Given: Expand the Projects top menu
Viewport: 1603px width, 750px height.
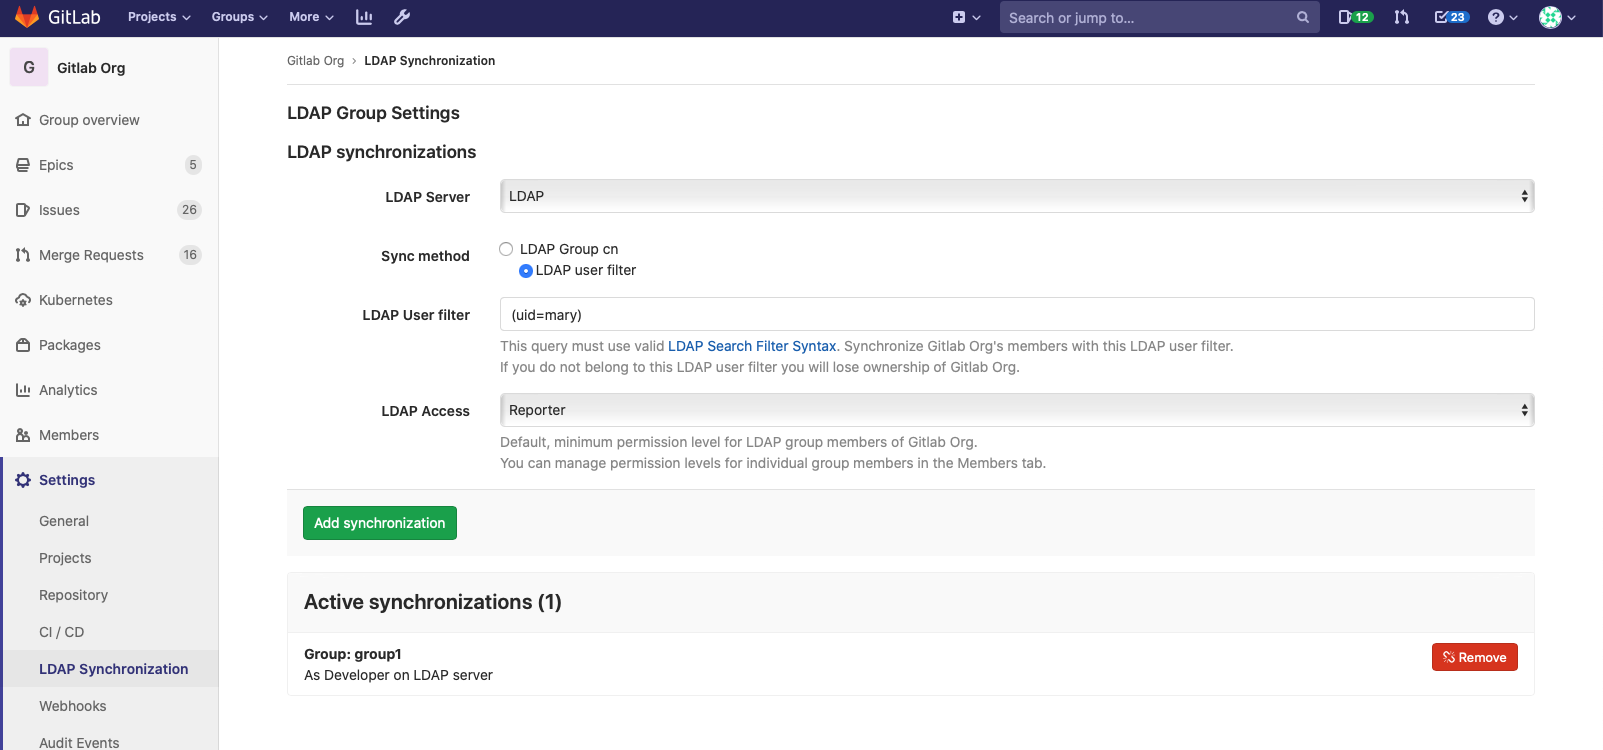Looking at the screenshot, I should pos(159,17).
